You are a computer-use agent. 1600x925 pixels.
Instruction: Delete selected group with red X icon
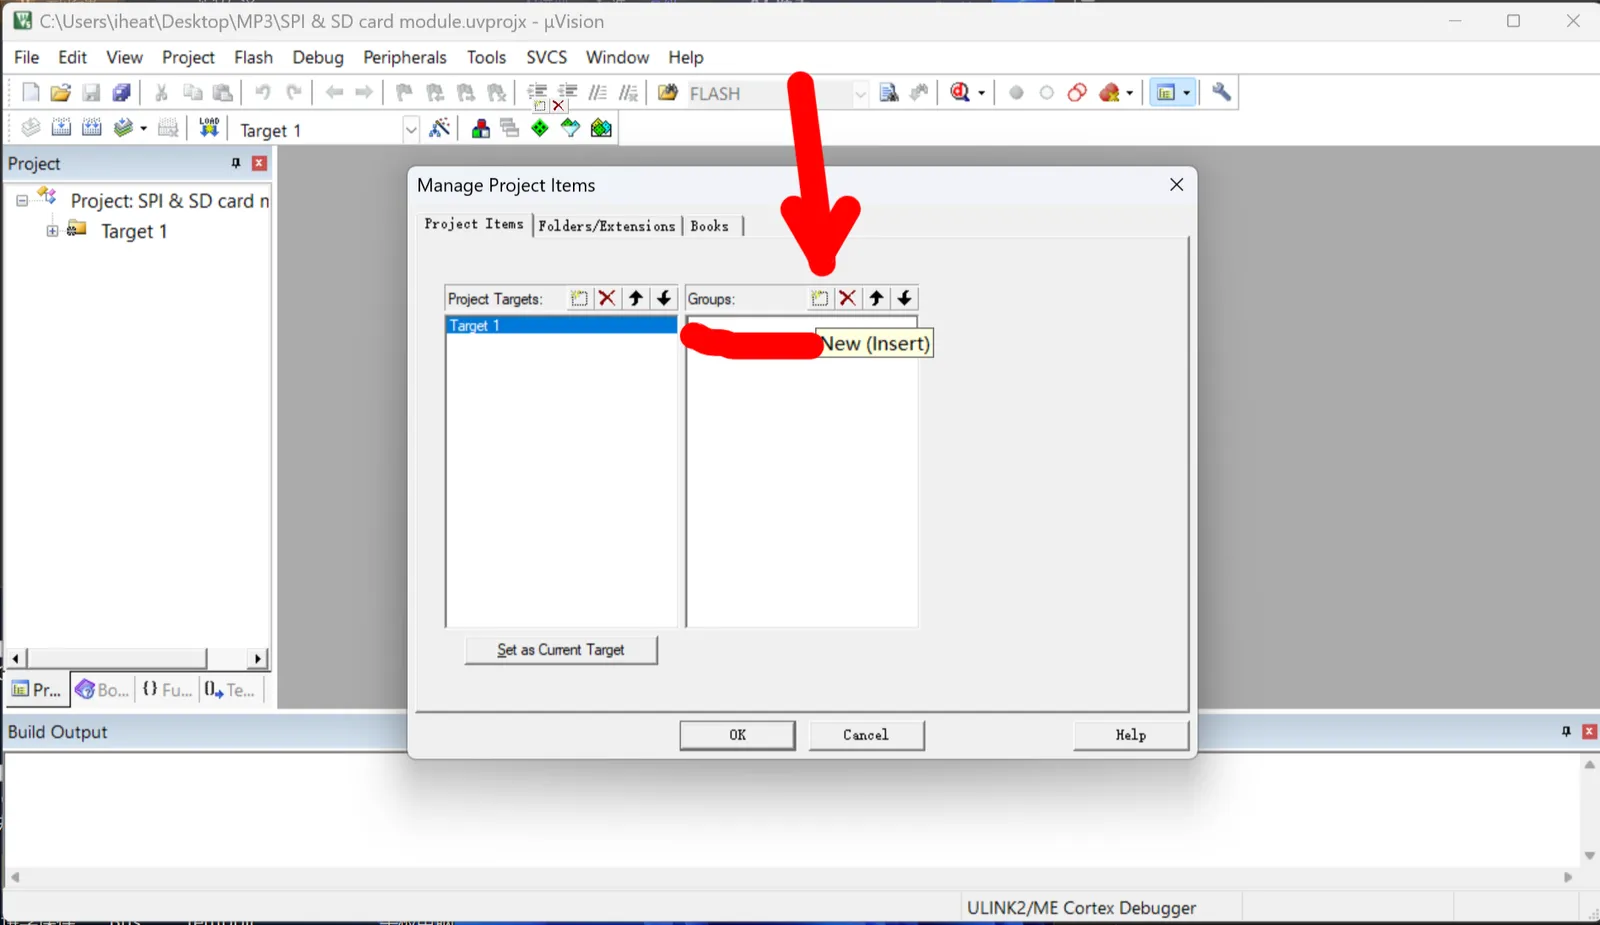(x=847, y=298)
